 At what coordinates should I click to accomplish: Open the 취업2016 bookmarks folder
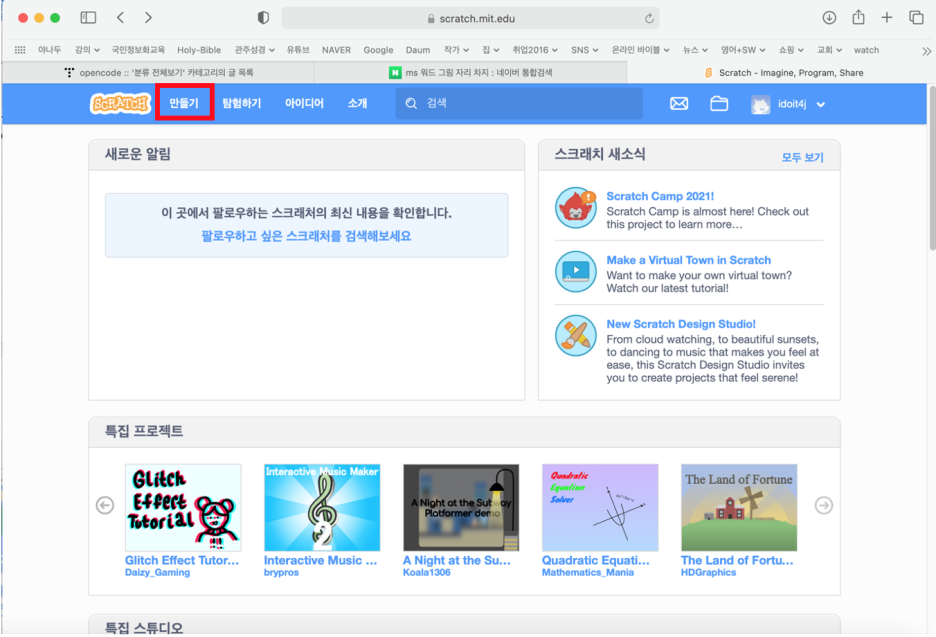[535, 50]
